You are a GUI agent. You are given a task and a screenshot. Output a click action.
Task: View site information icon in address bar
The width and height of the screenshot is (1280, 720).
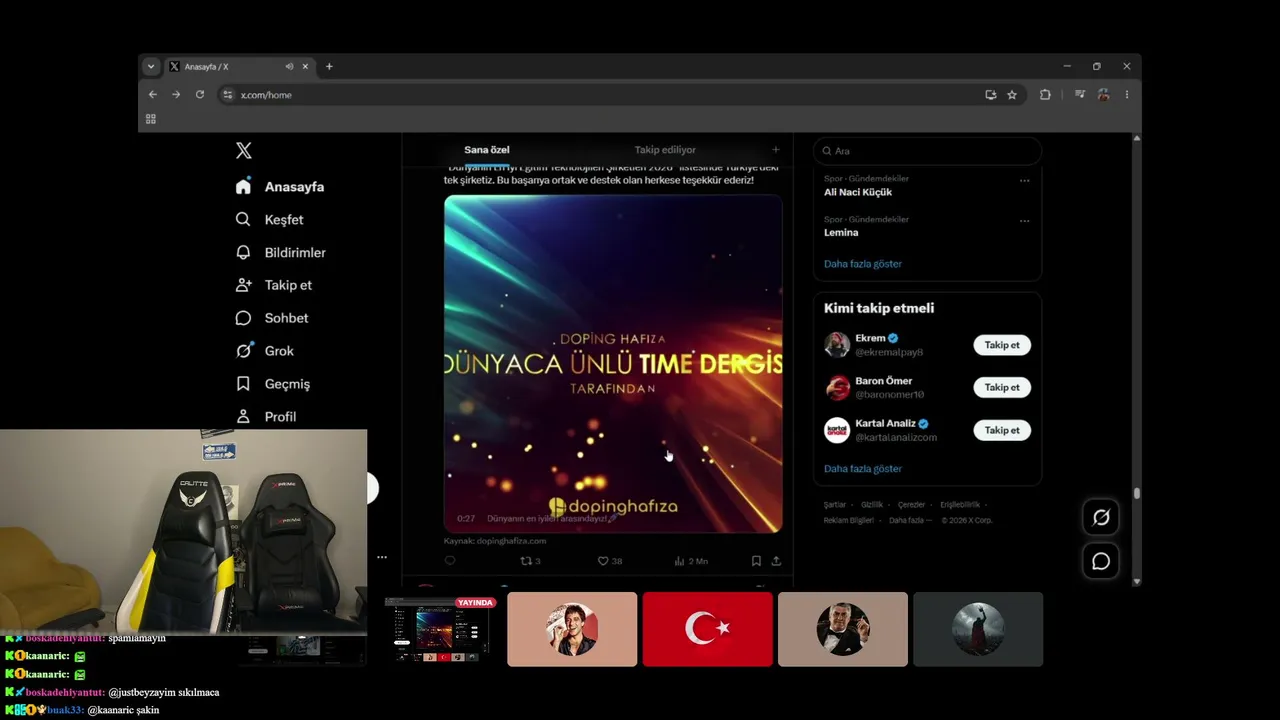(228, 95)
